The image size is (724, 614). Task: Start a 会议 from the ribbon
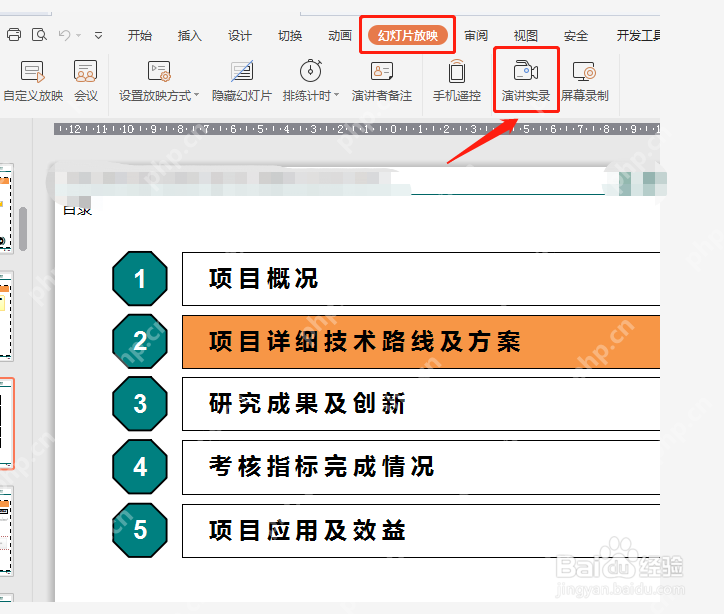pos(86,81)
